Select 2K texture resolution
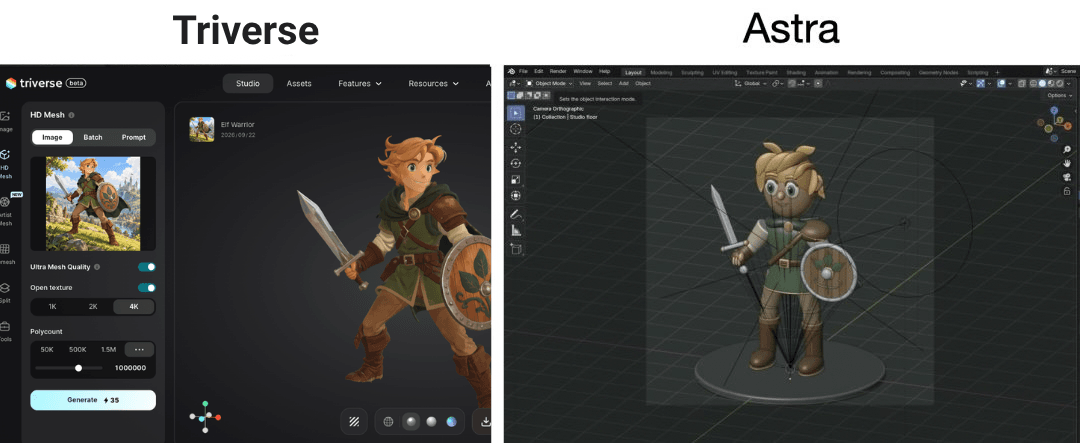The width and height of the screenshot is (1080, 443). coord(93,307)
